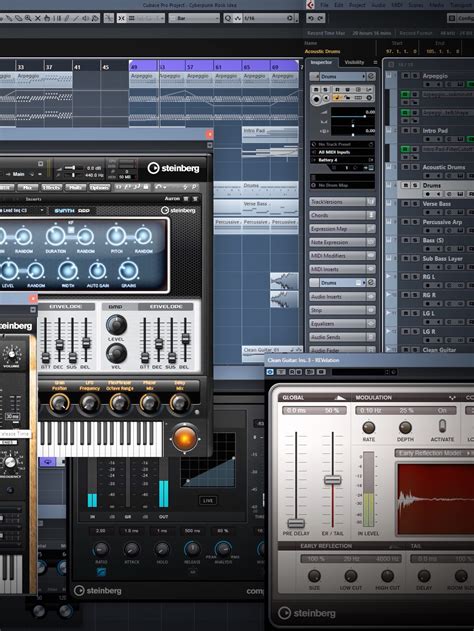The width and height of the screenshot is (474, 631).
Task: Toggle Solo on Verse Bass track
Action: click(x=415, y=204)
